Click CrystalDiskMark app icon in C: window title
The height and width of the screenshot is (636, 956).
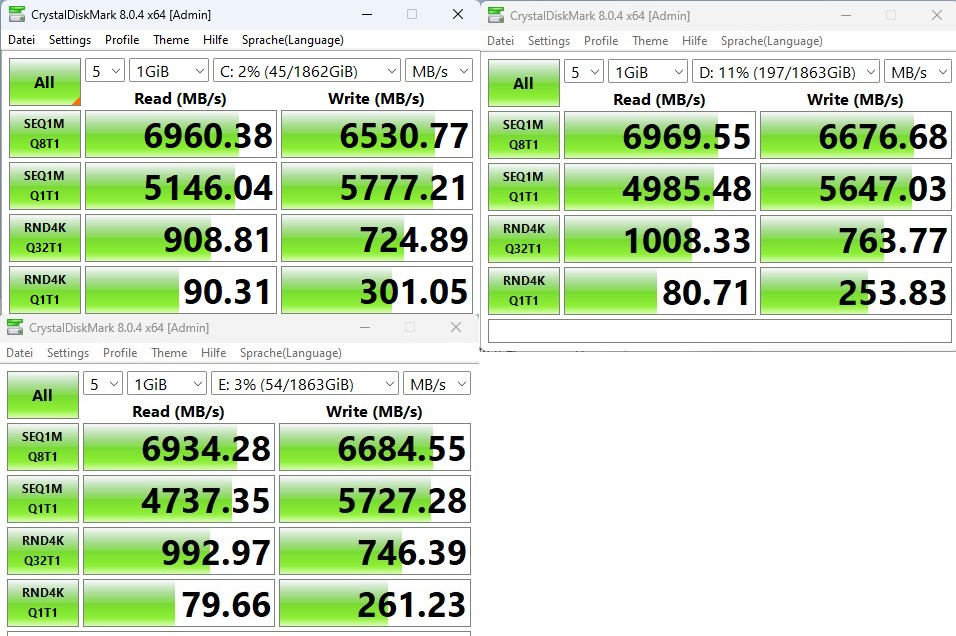pyautogui.click(x=17, y=14)
